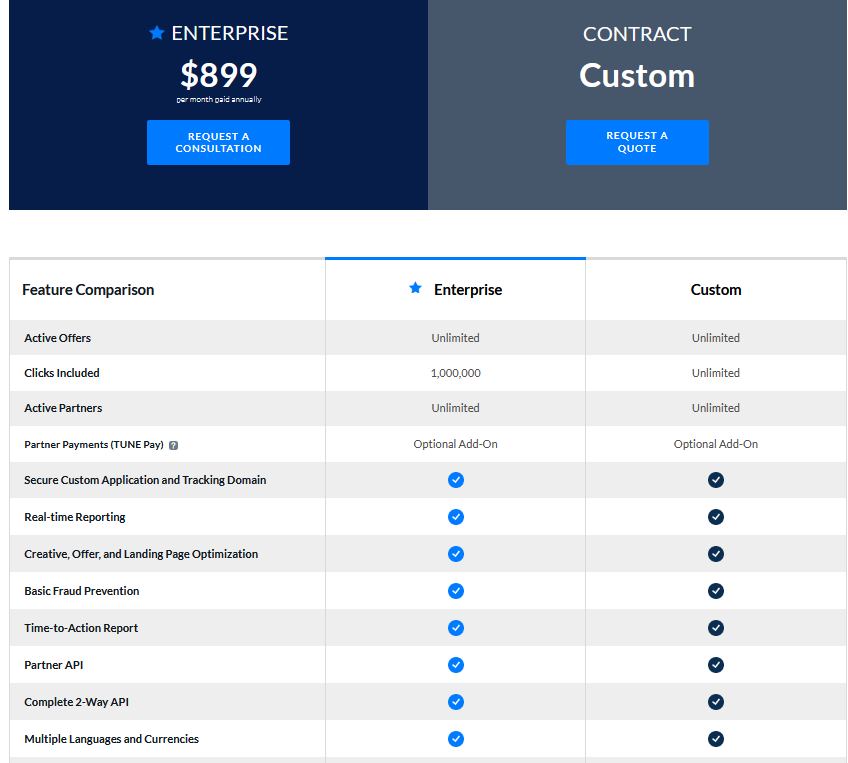Click the TUNE Pay help question icon
Image resolution: width=848 pixels, height=763 pixels.
click(174, 445)
